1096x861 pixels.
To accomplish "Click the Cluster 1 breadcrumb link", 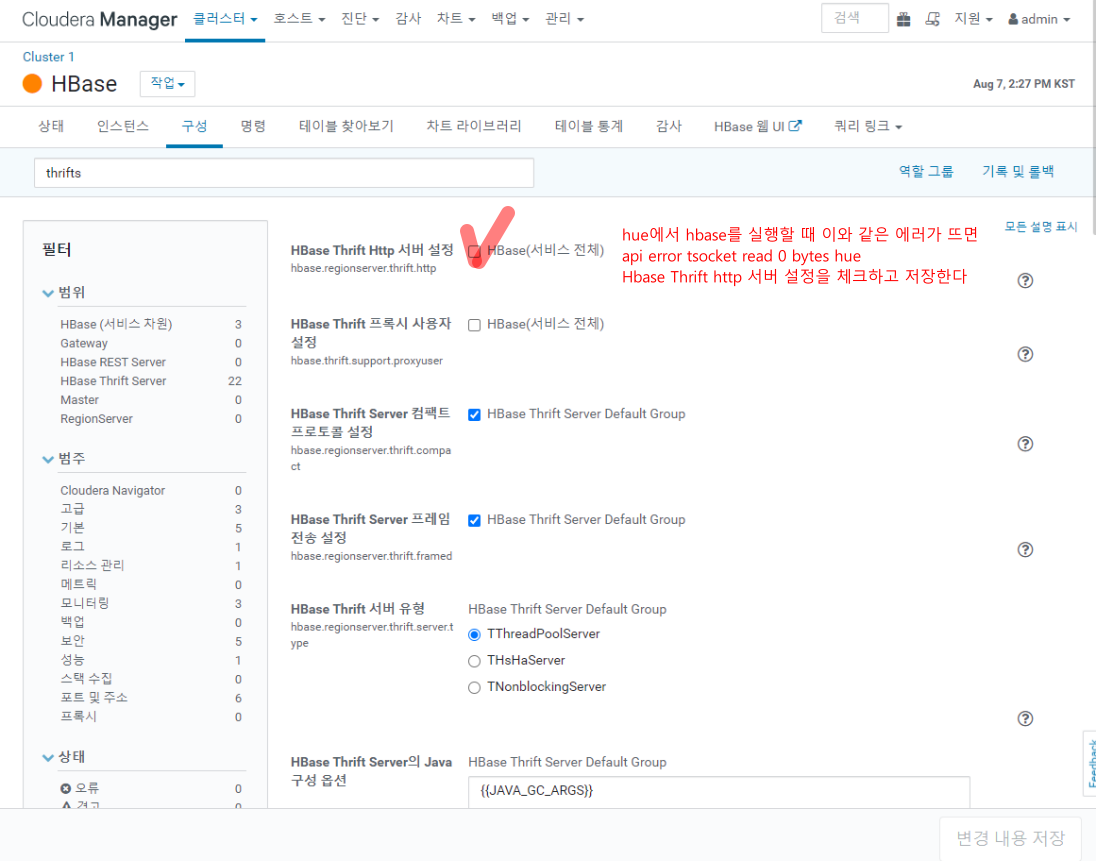I will [48, 57].
